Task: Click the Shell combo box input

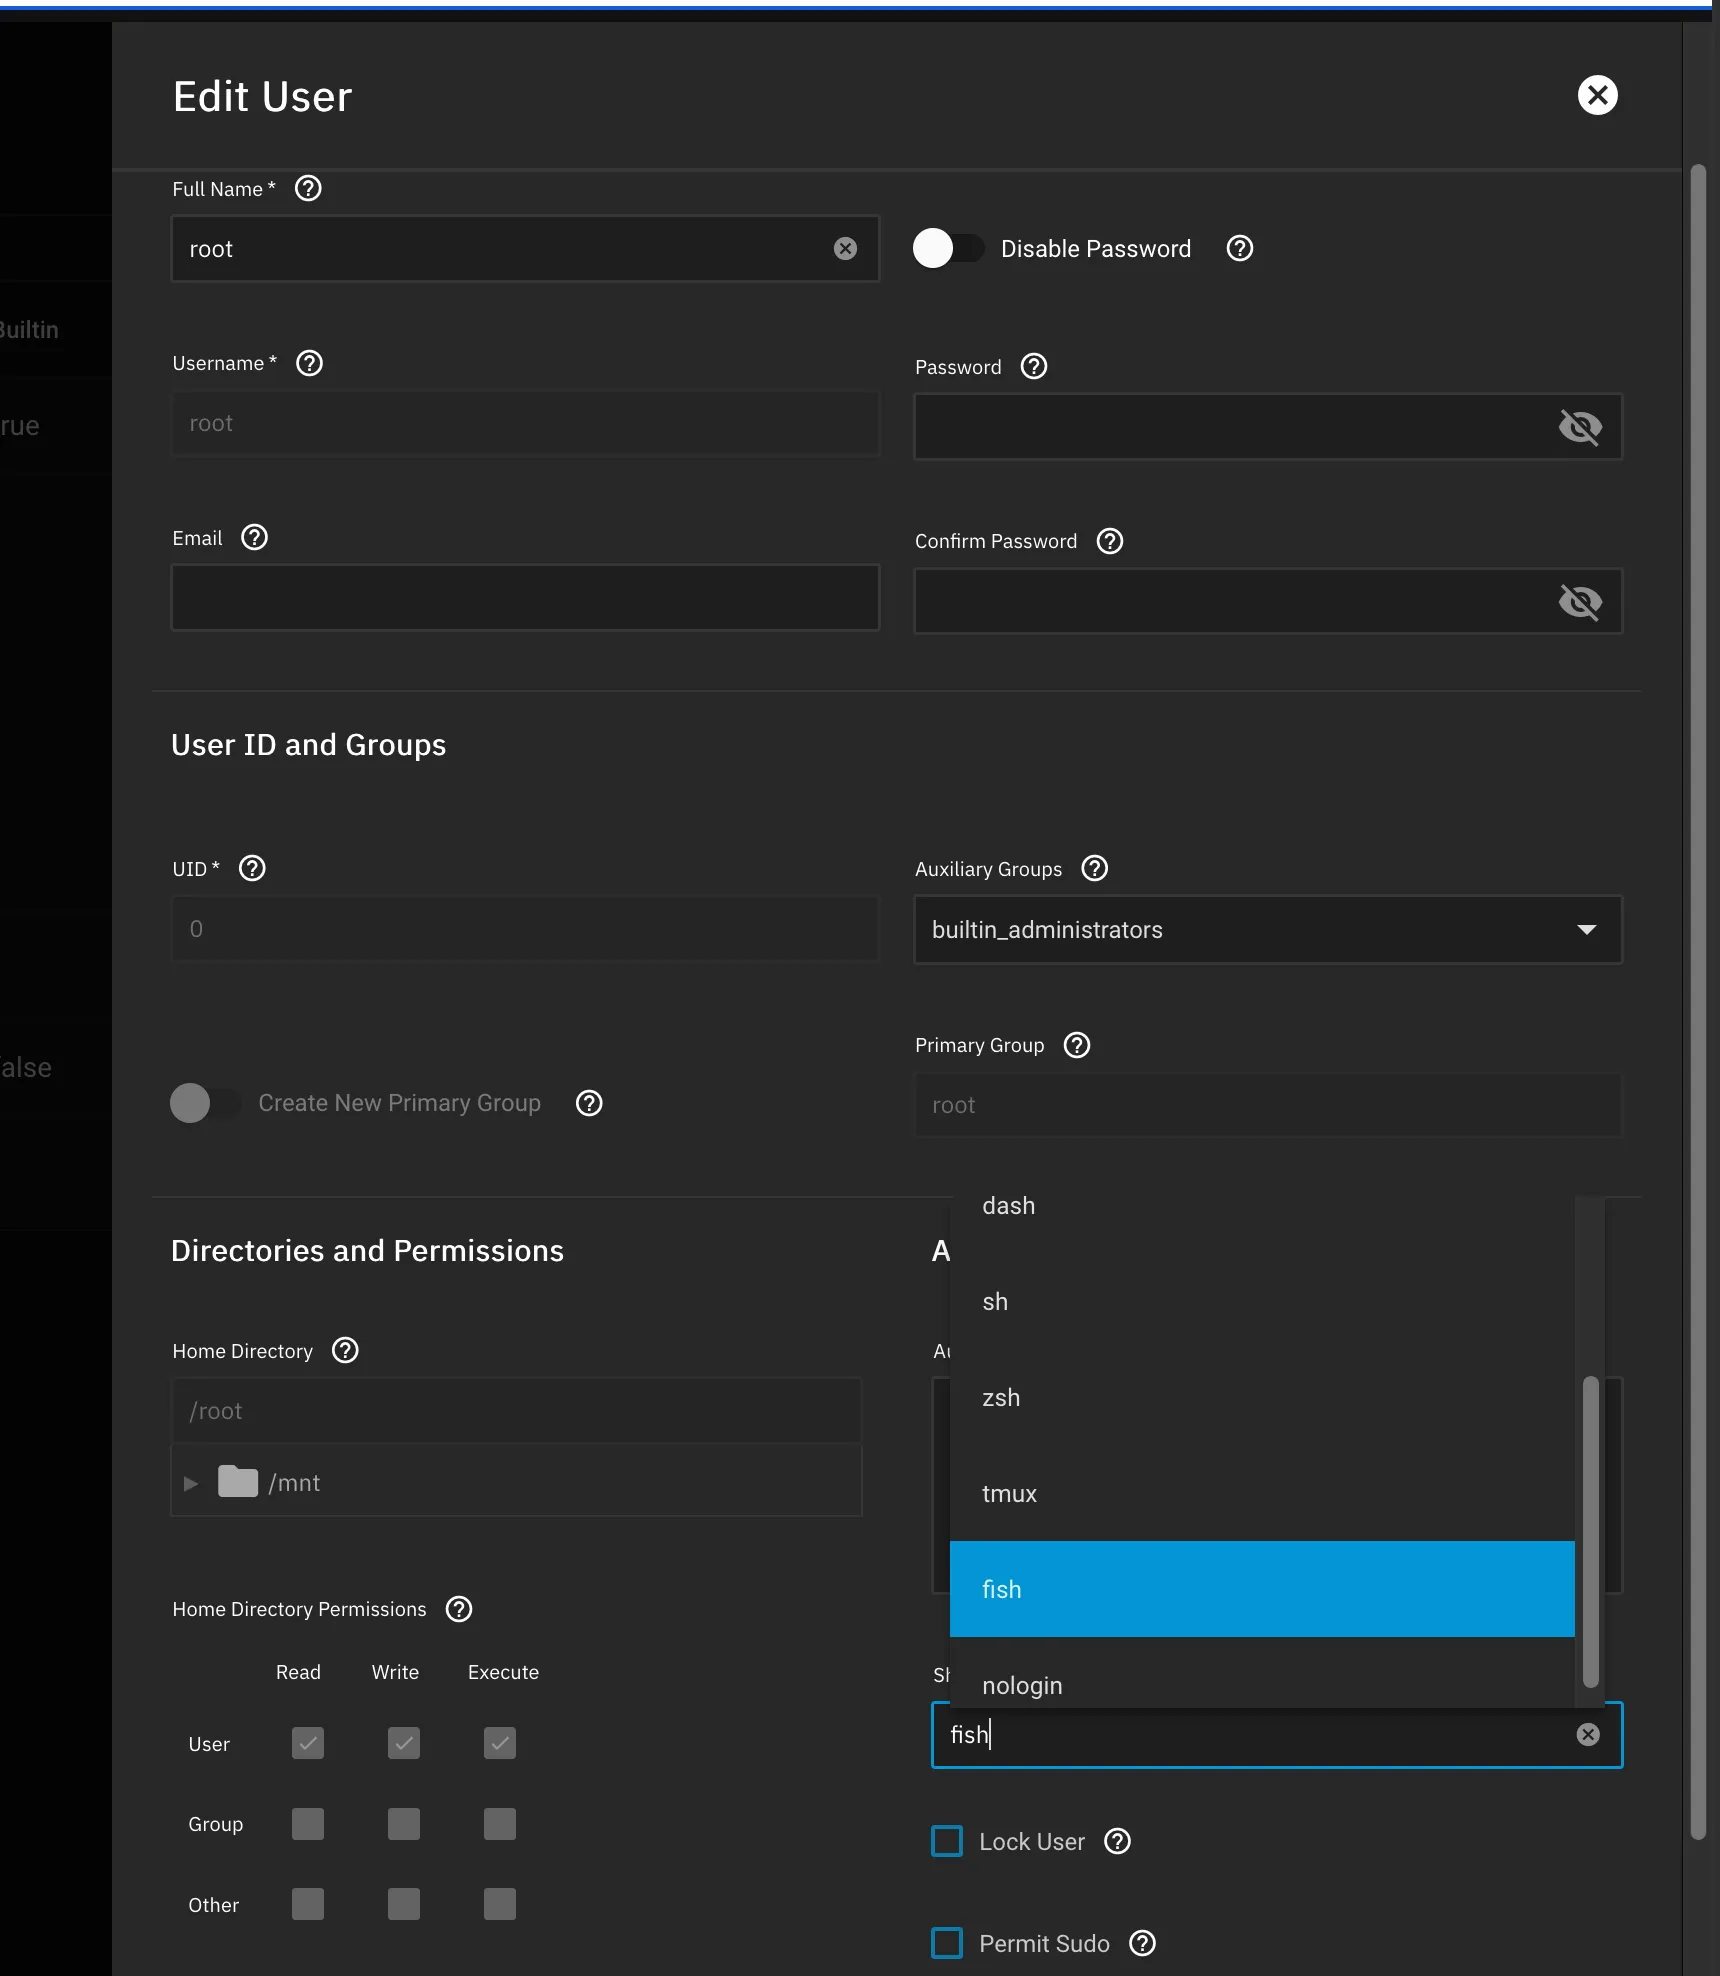Action: [1260, 1735]
